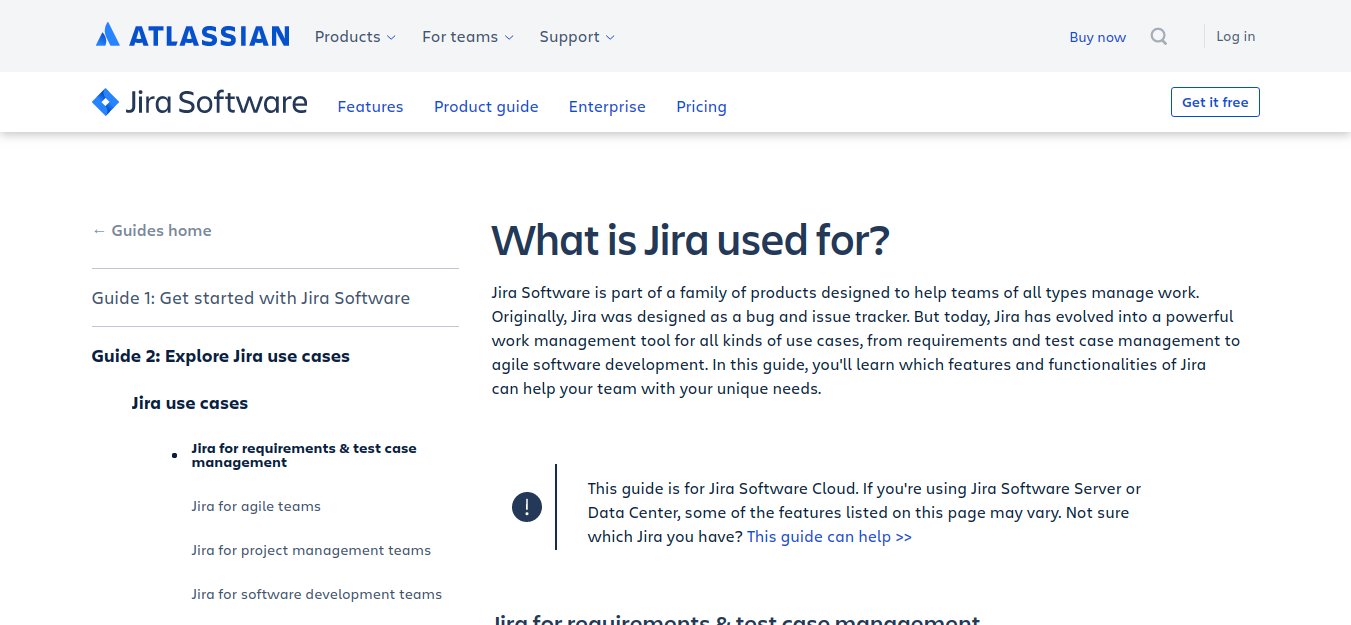Open Guide 2: Explore Jira use cases

(x=221, y=356)
